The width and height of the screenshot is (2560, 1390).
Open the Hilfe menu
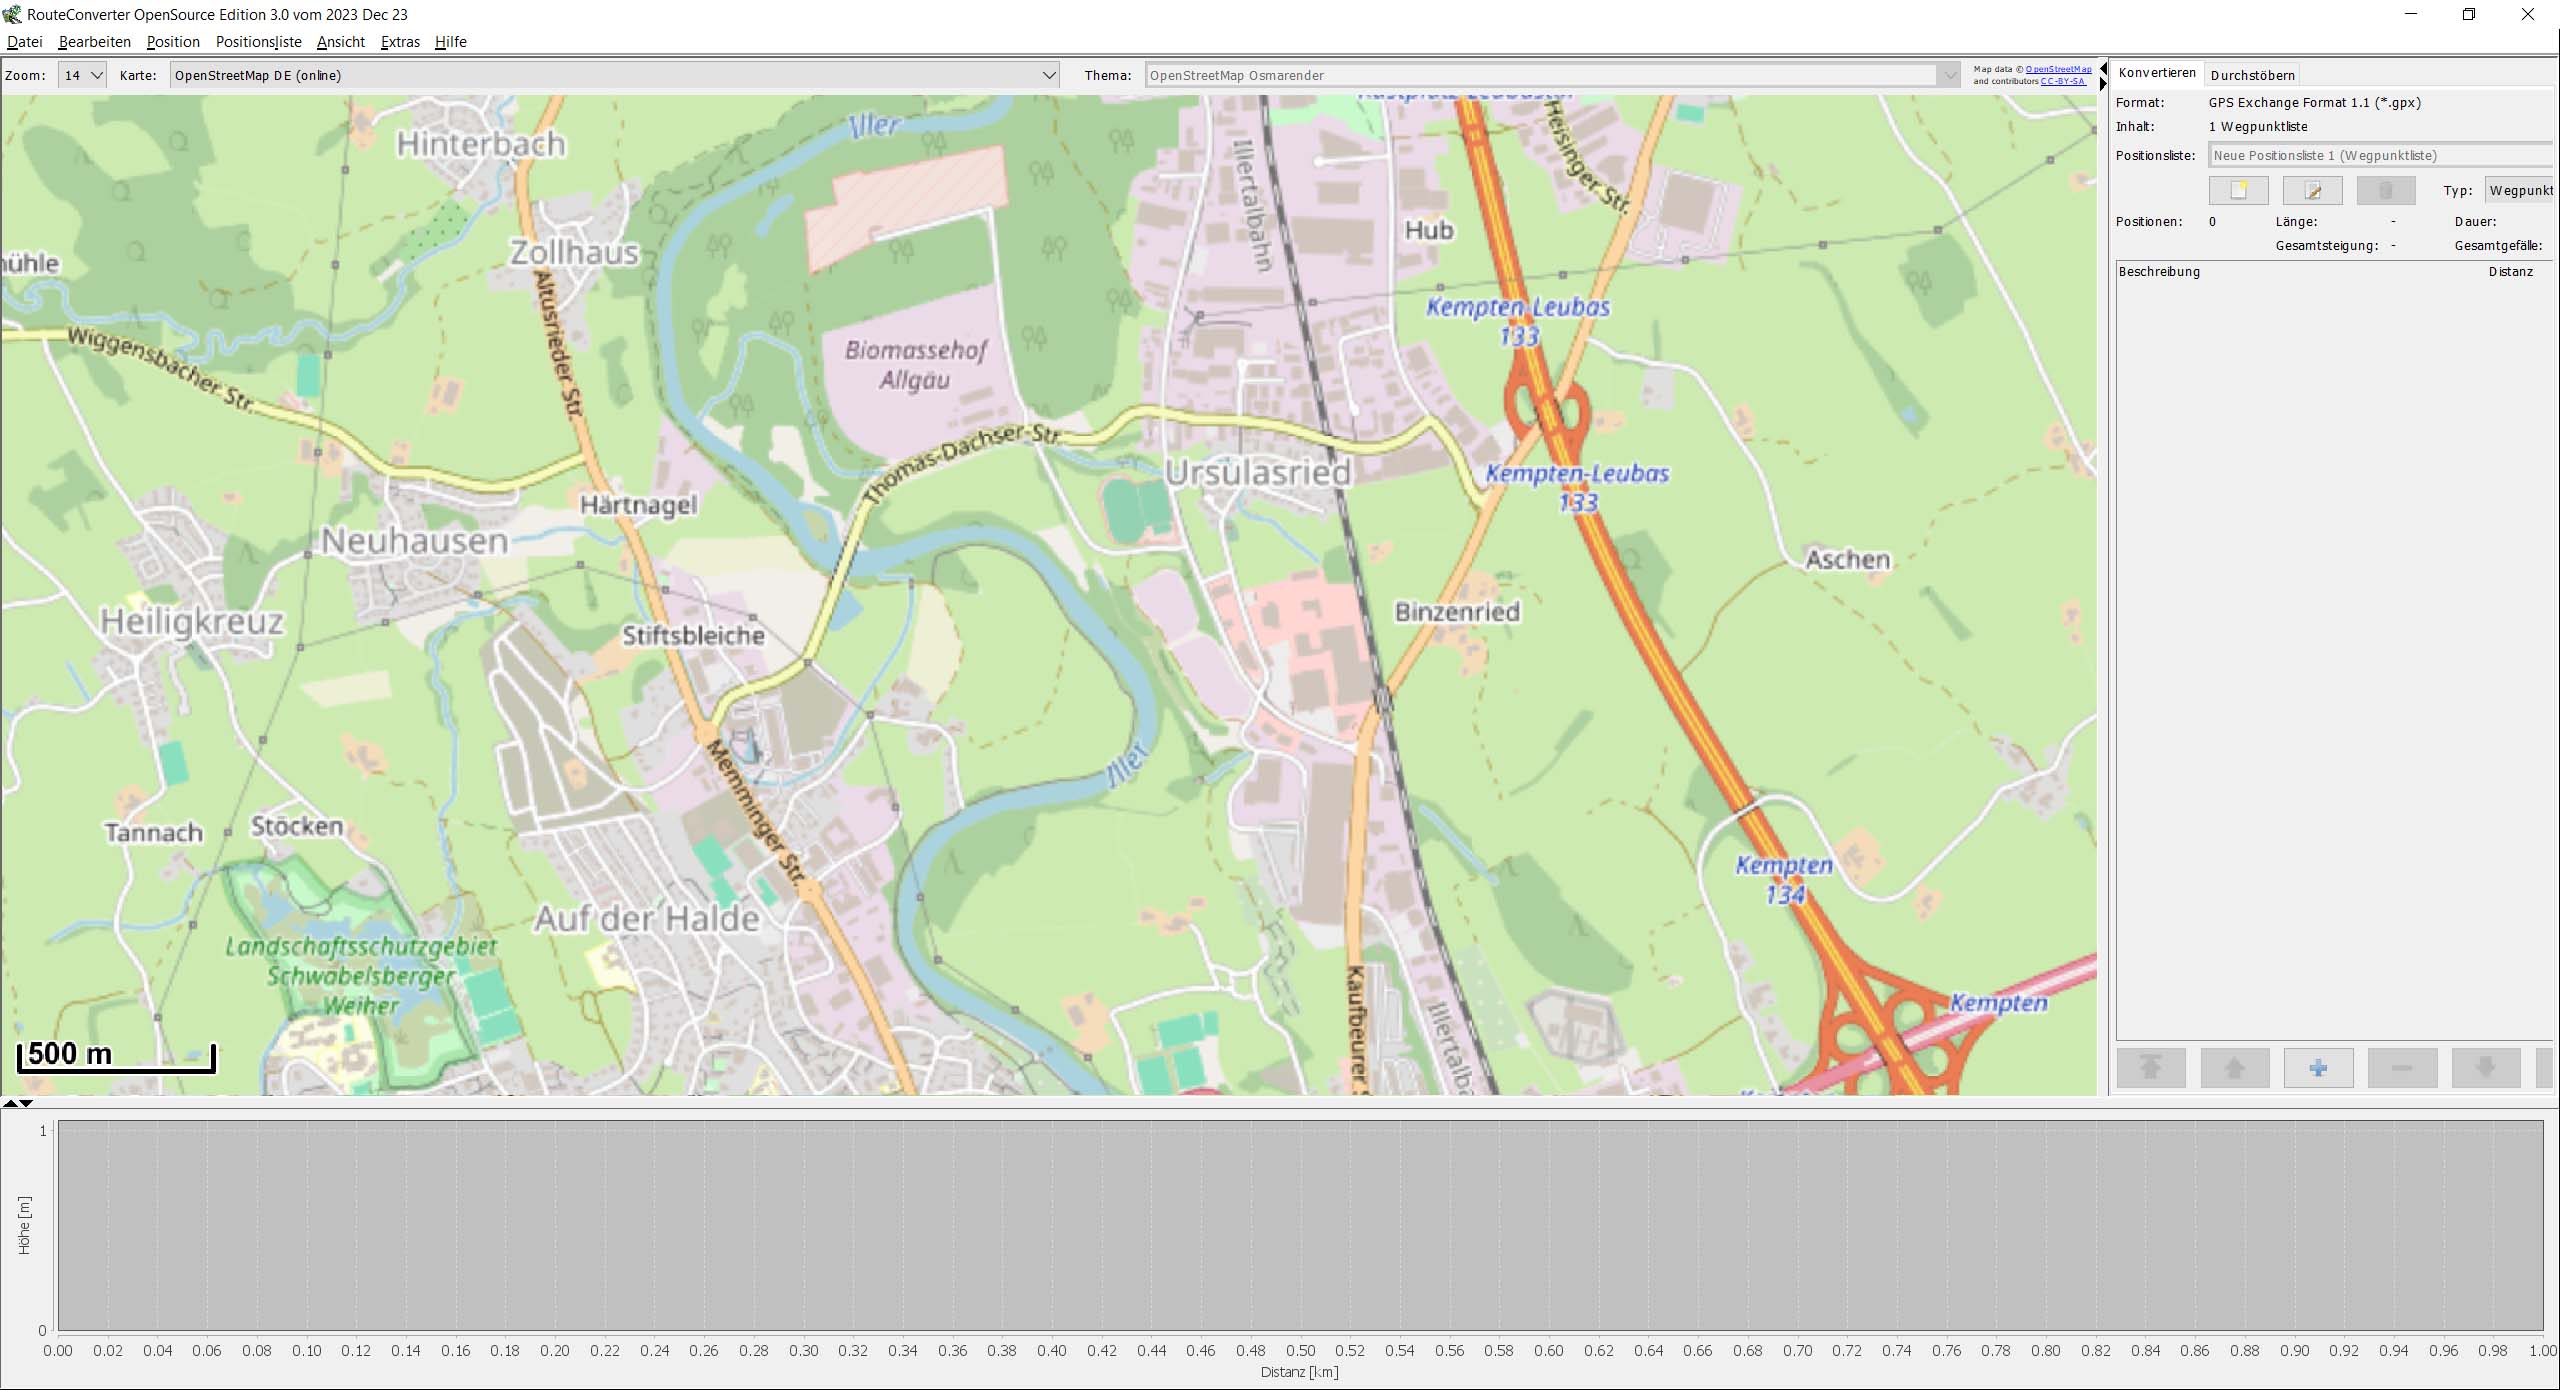pos(451,42)
